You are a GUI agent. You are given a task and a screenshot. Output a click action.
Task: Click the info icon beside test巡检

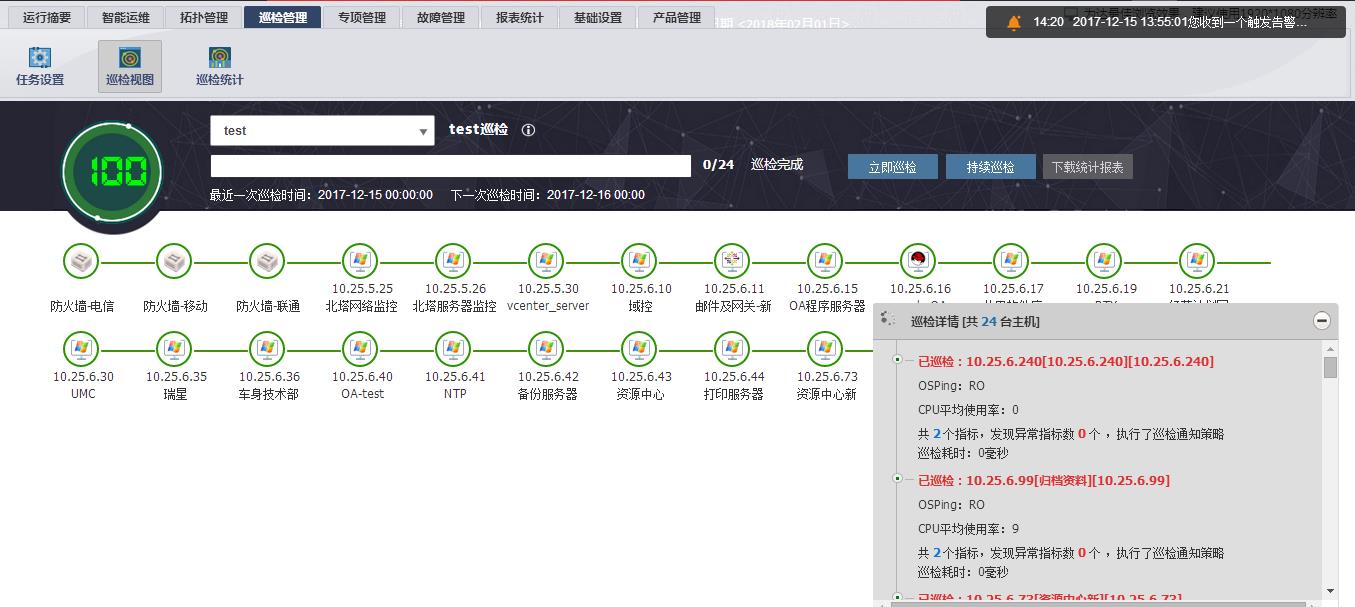click(x=528, y=129)
